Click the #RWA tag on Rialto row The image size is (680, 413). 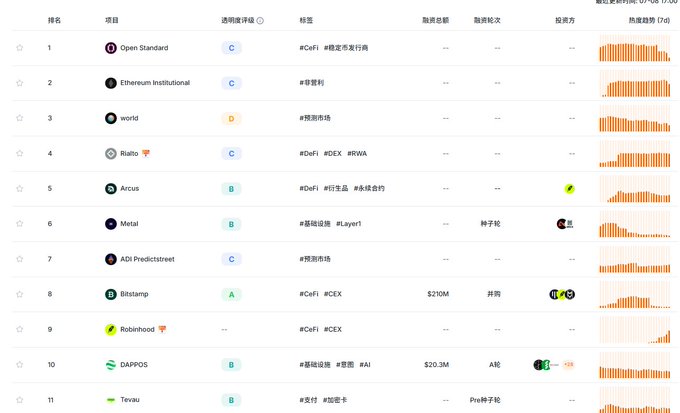point(357,153)
